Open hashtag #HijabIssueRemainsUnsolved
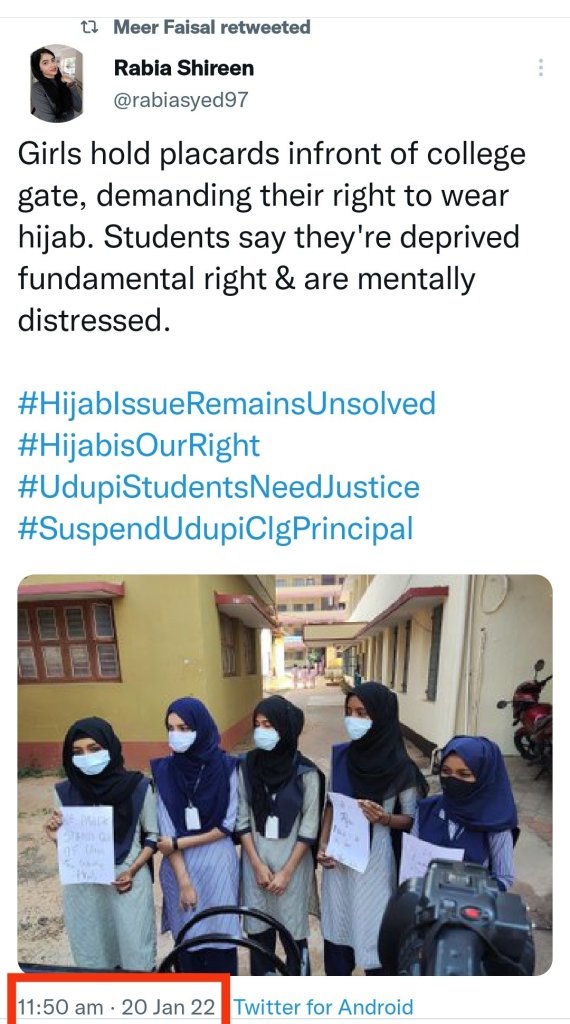 point(227,403)
